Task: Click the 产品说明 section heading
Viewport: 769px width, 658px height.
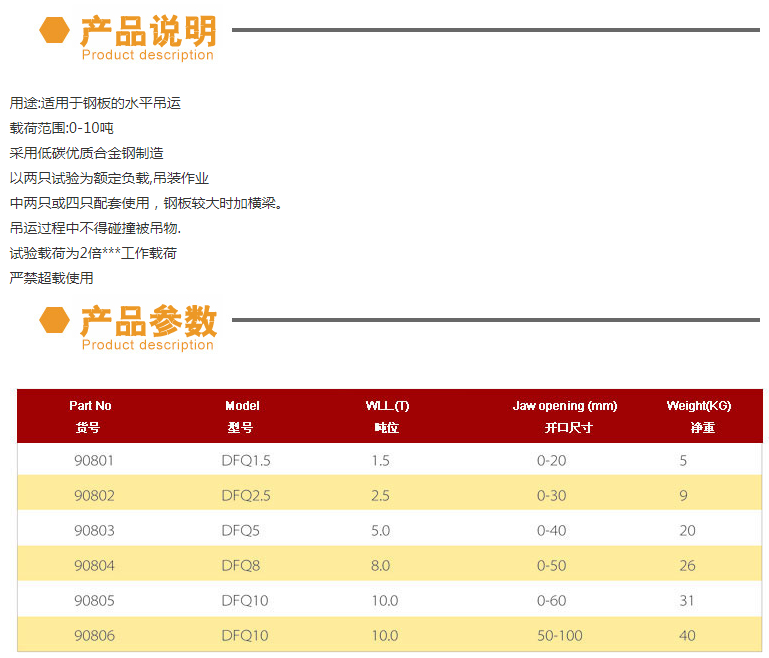Action: [148, 31]
